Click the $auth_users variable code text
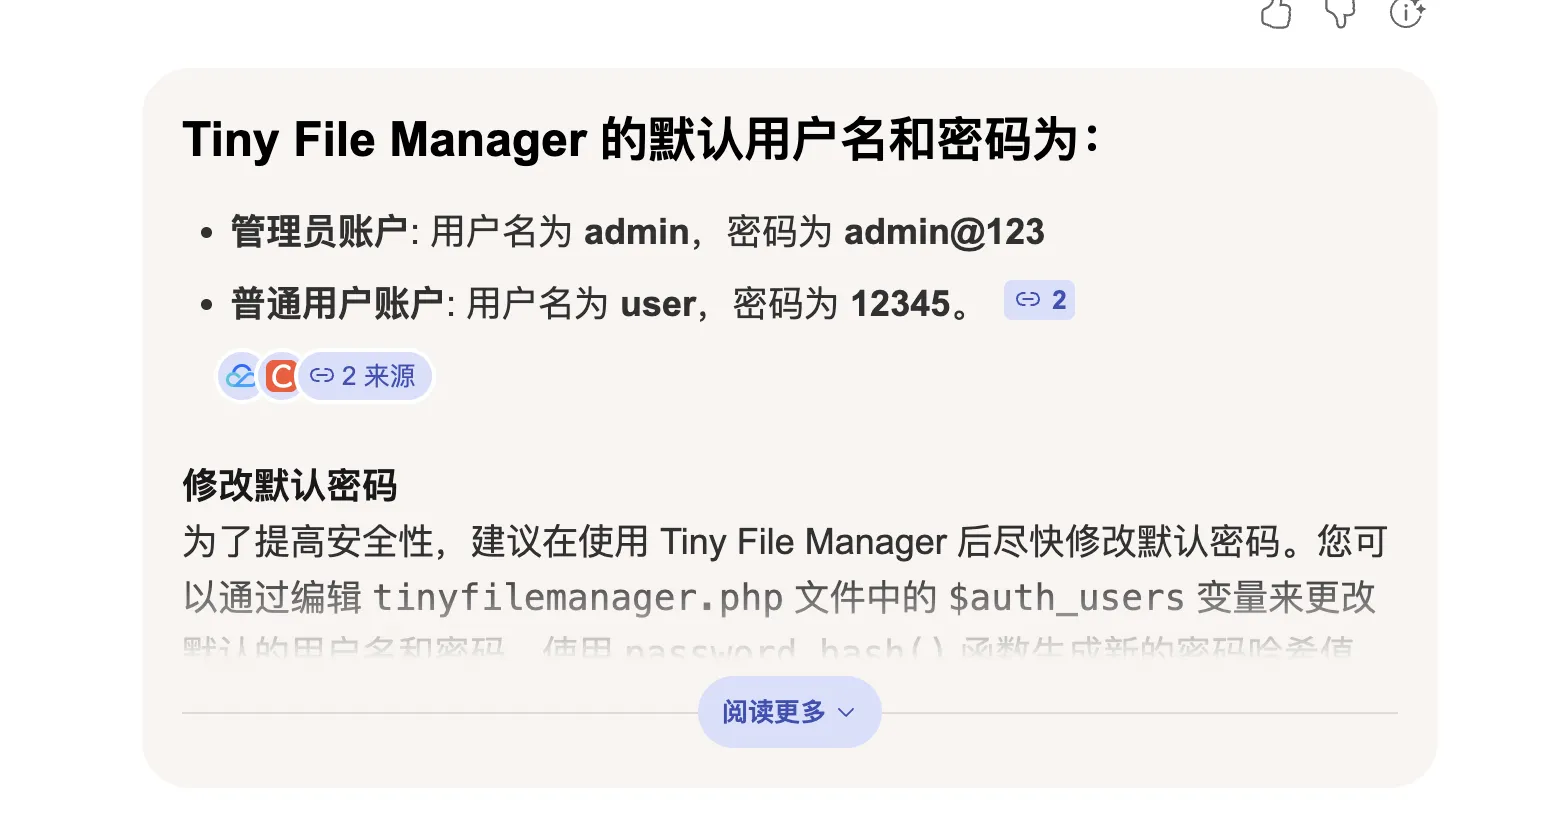The width and height of the screenshot is (1544, 836). click(x=1066, y=598)
